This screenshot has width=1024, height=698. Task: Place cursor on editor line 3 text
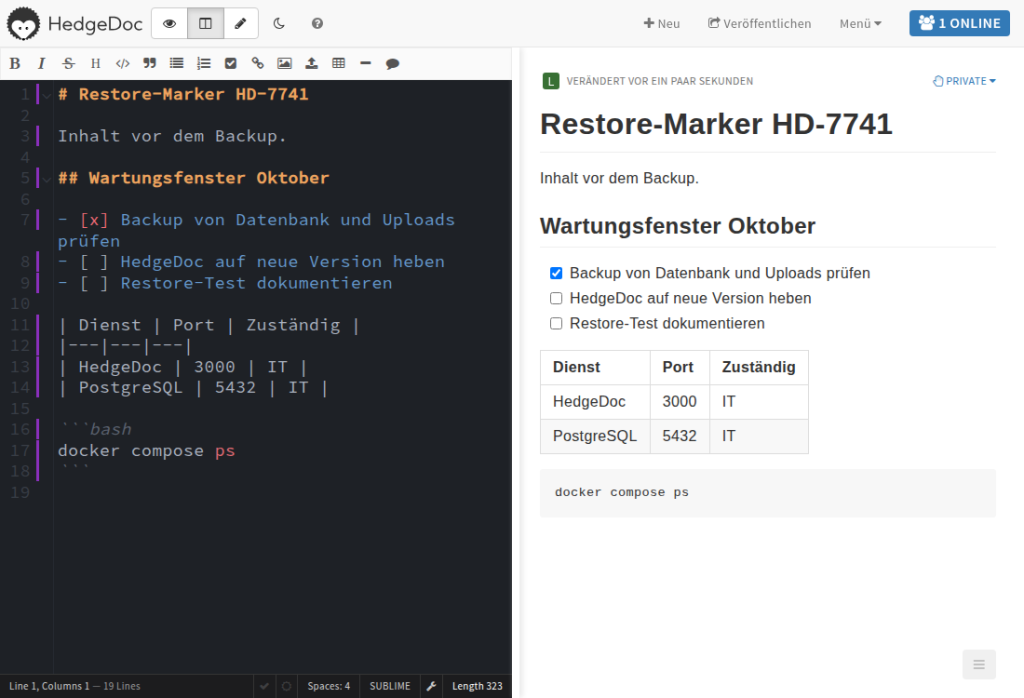click(x=172, y=136)
